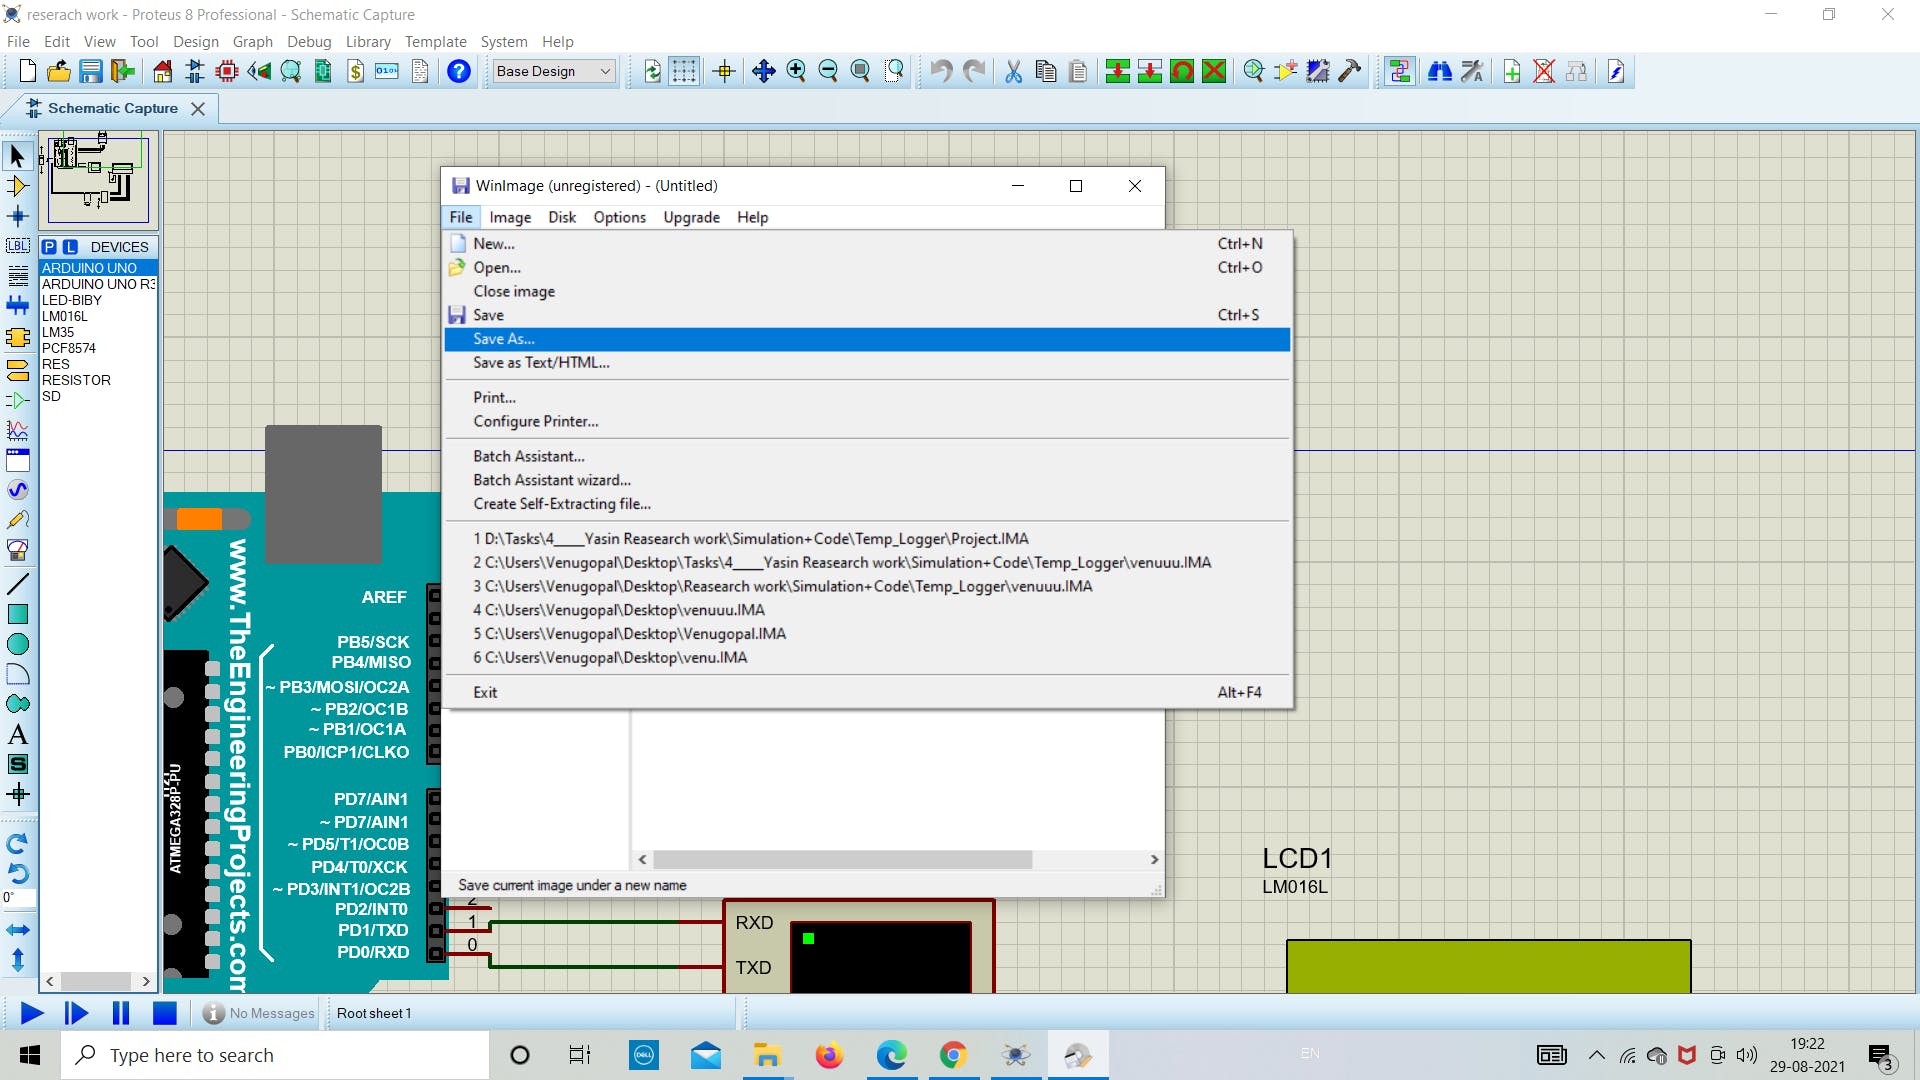
Task: Click the New Project toolbar icon
Action: coord(28,71)
